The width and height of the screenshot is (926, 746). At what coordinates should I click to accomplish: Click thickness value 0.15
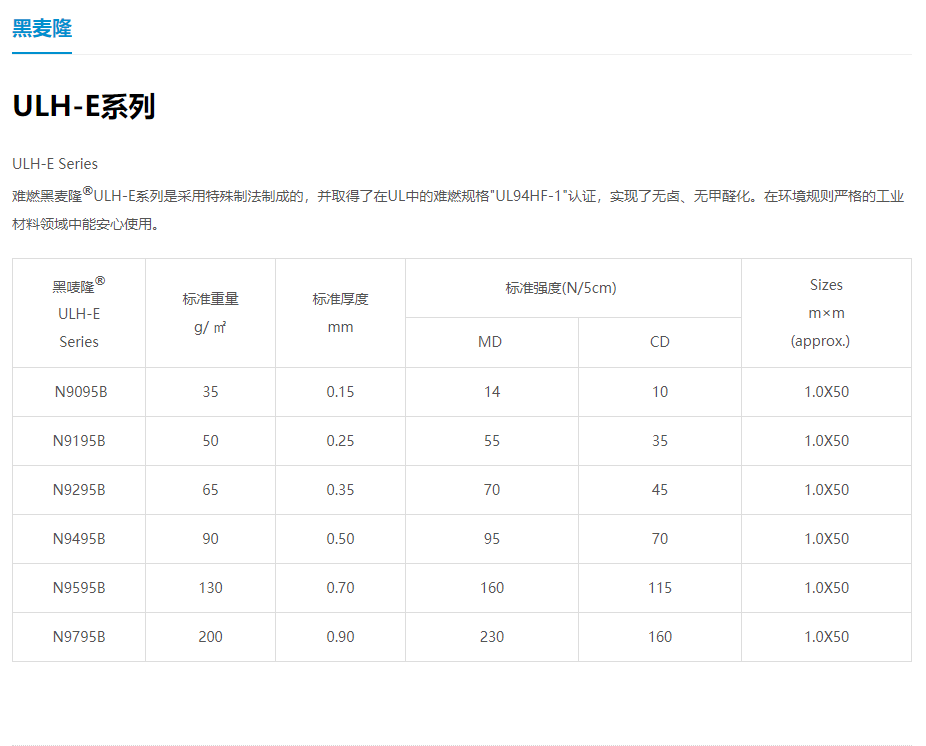pos(340,392)
